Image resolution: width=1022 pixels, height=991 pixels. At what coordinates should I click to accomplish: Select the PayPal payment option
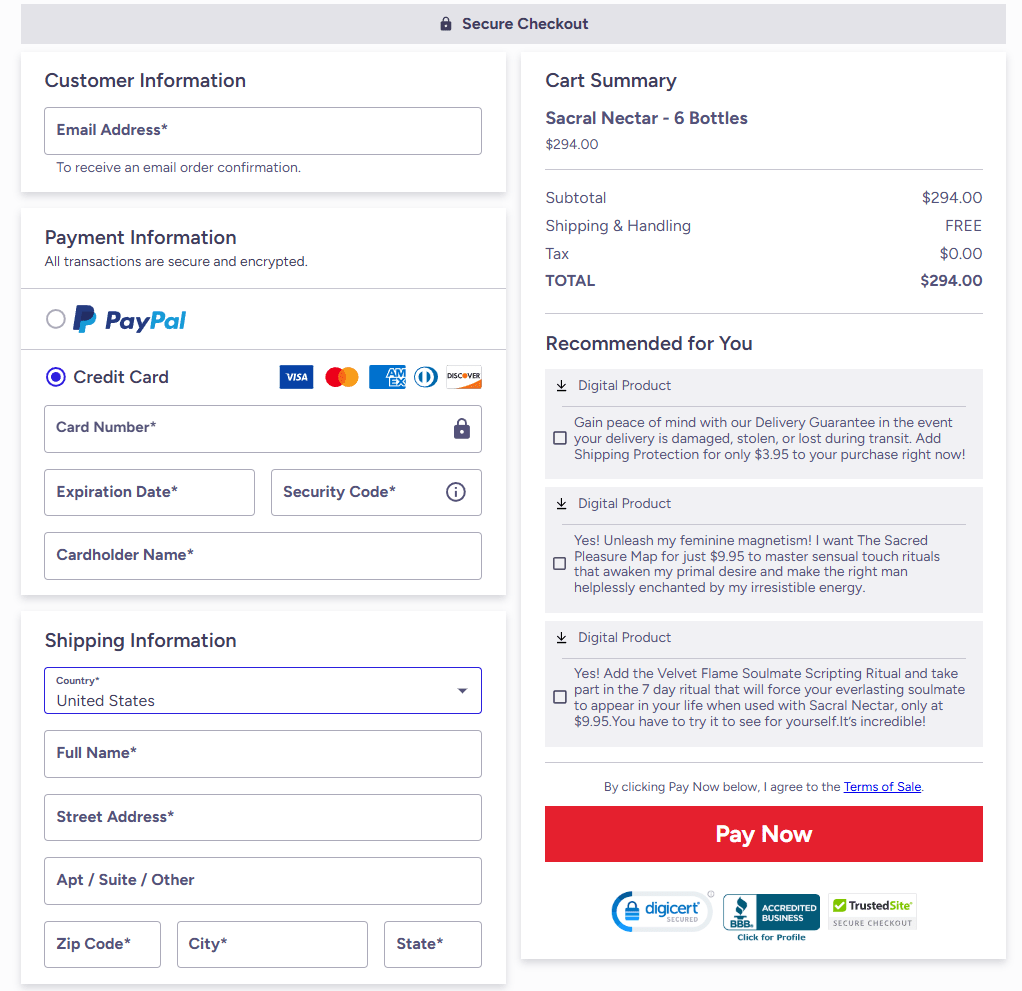coord(56,319)
